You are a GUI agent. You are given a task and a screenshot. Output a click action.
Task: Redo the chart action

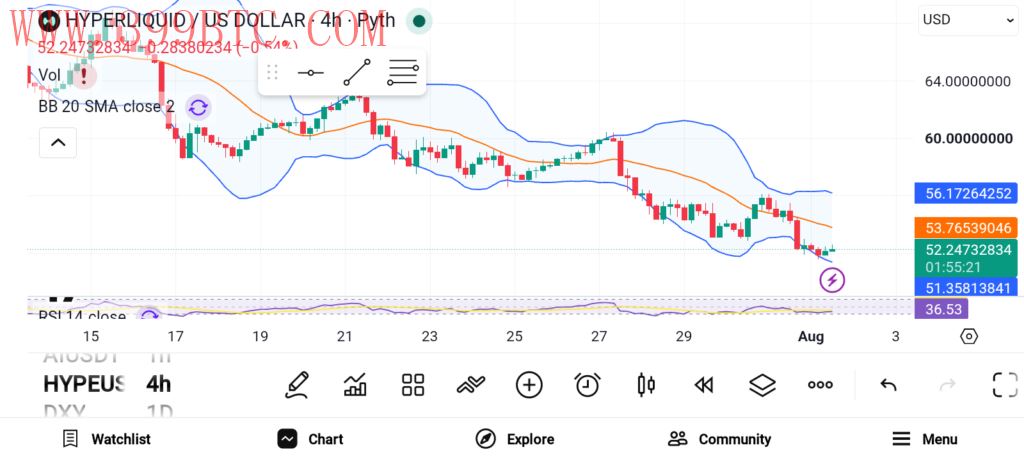[948, 385]
